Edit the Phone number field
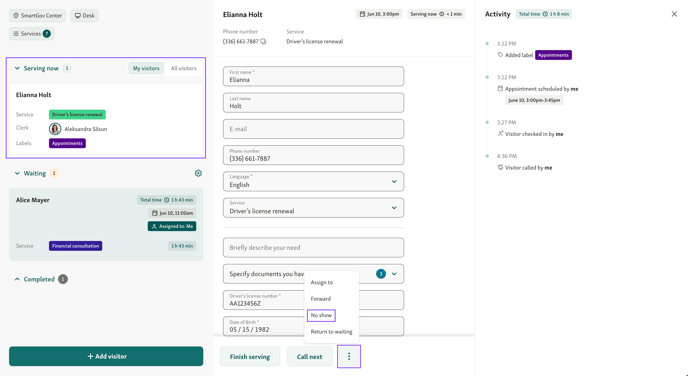Viewport: 688px width, 376px height. pyautogui.click(x=313, y=155)
